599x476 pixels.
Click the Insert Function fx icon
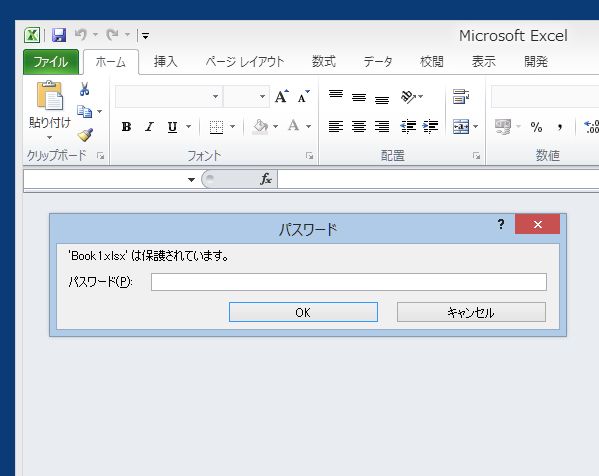266,179
